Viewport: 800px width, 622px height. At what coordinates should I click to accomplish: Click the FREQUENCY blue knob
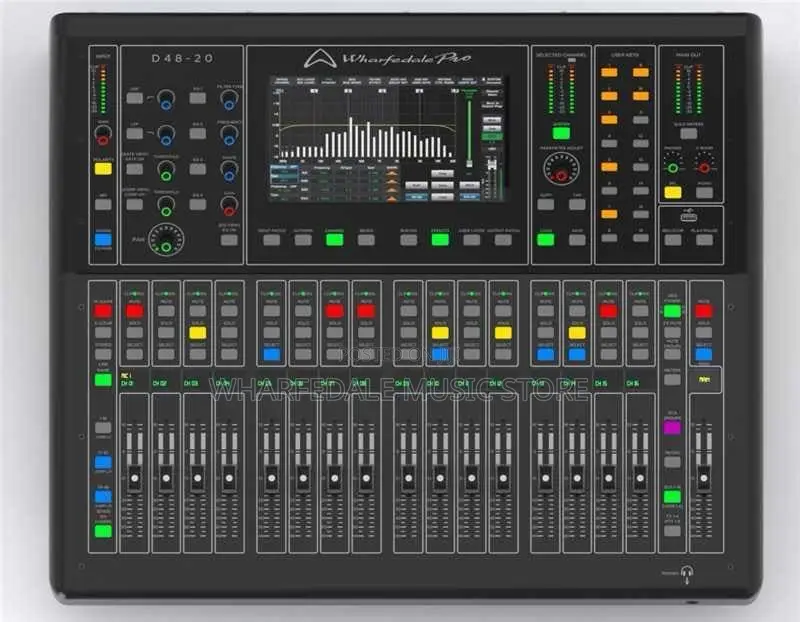tap(229, 135)
